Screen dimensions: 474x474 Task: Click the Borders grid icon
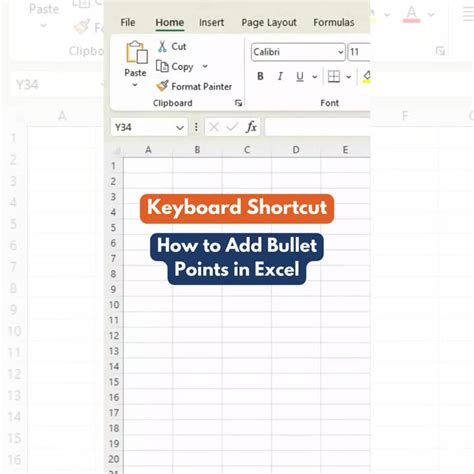pyautogui.click(x=334, y=77)
